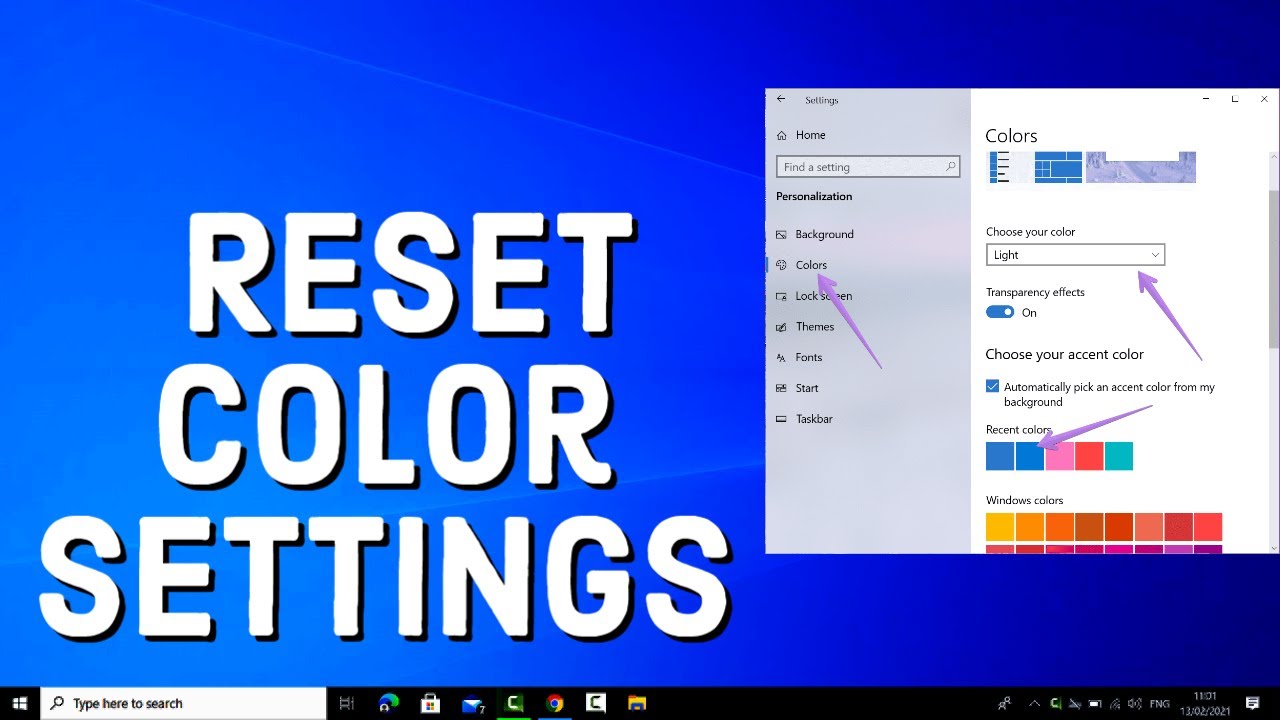Click the Windows colors label
Image resolution: width=1280 pixels, height=720 pixels.
[1024, 500]
